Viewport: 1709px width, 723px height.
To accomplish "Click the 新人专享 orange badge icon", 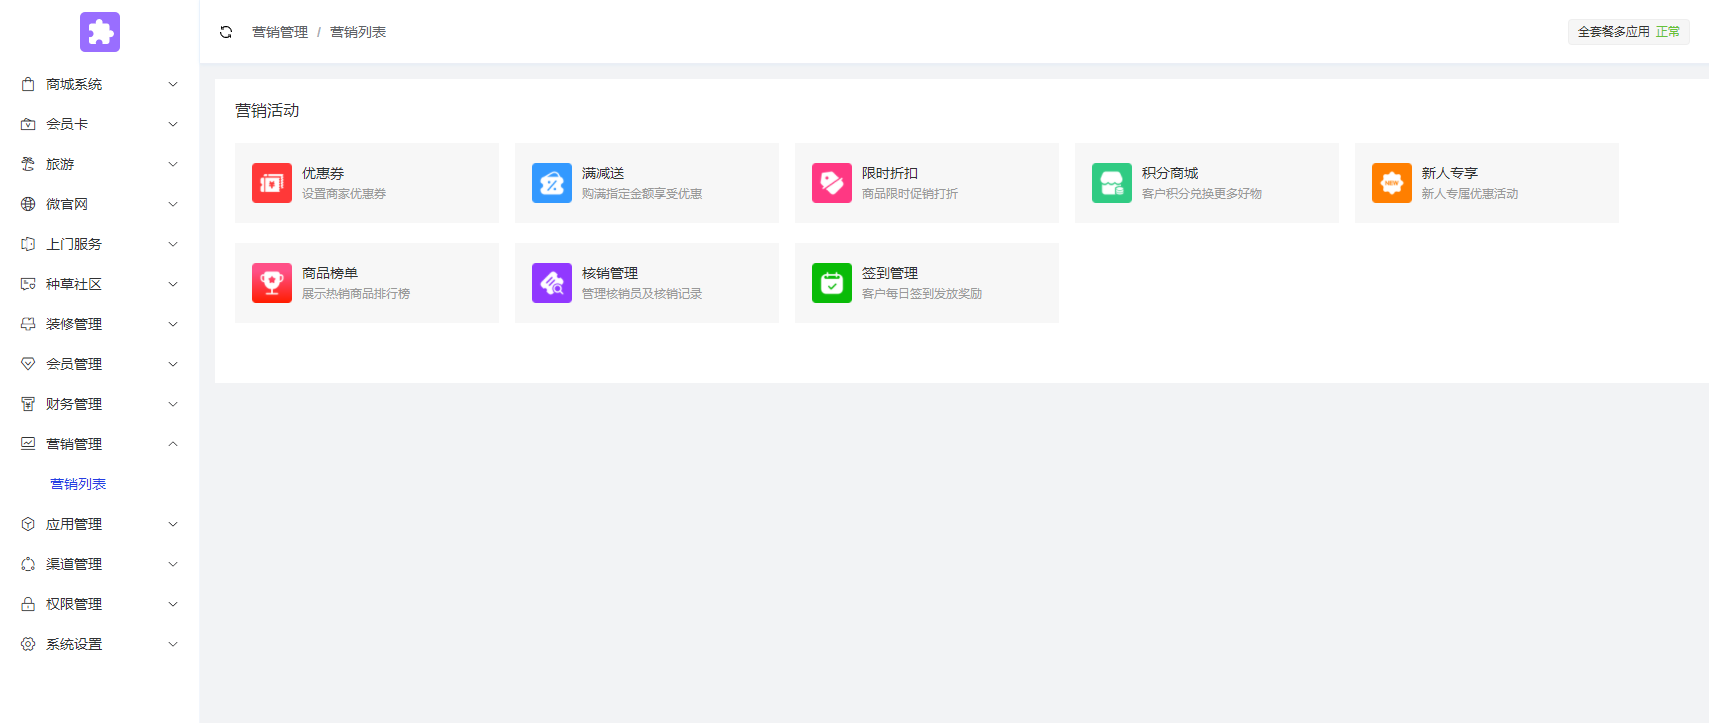I will (x=1392, y=183).
